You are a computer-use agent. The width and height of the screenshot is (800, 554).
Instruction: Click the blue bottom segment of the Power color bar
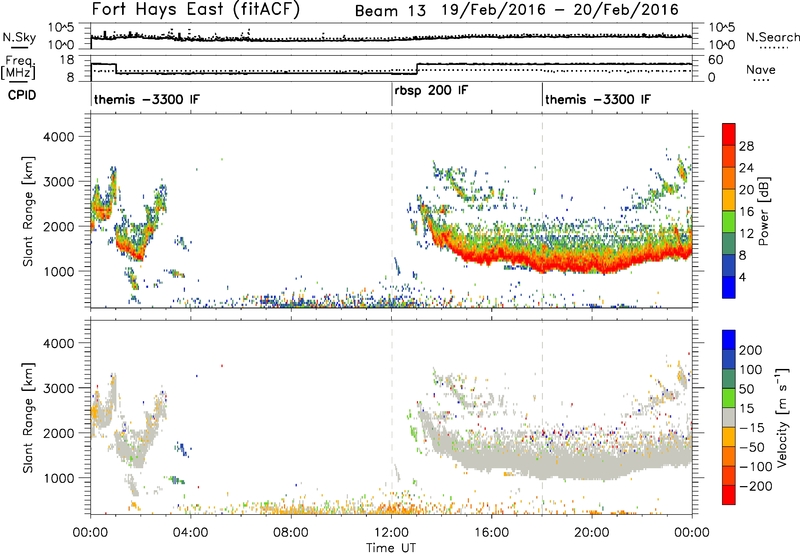729,287
